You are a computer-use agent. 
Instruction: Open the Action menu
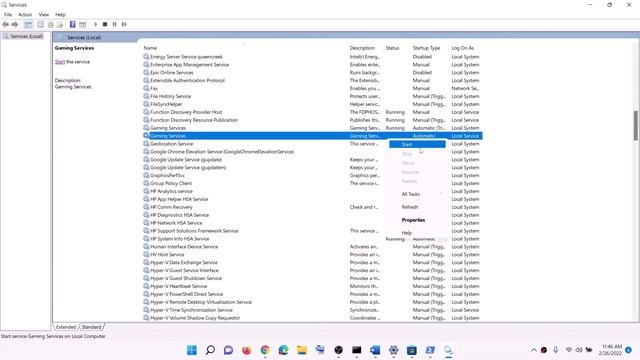(25, 15)
